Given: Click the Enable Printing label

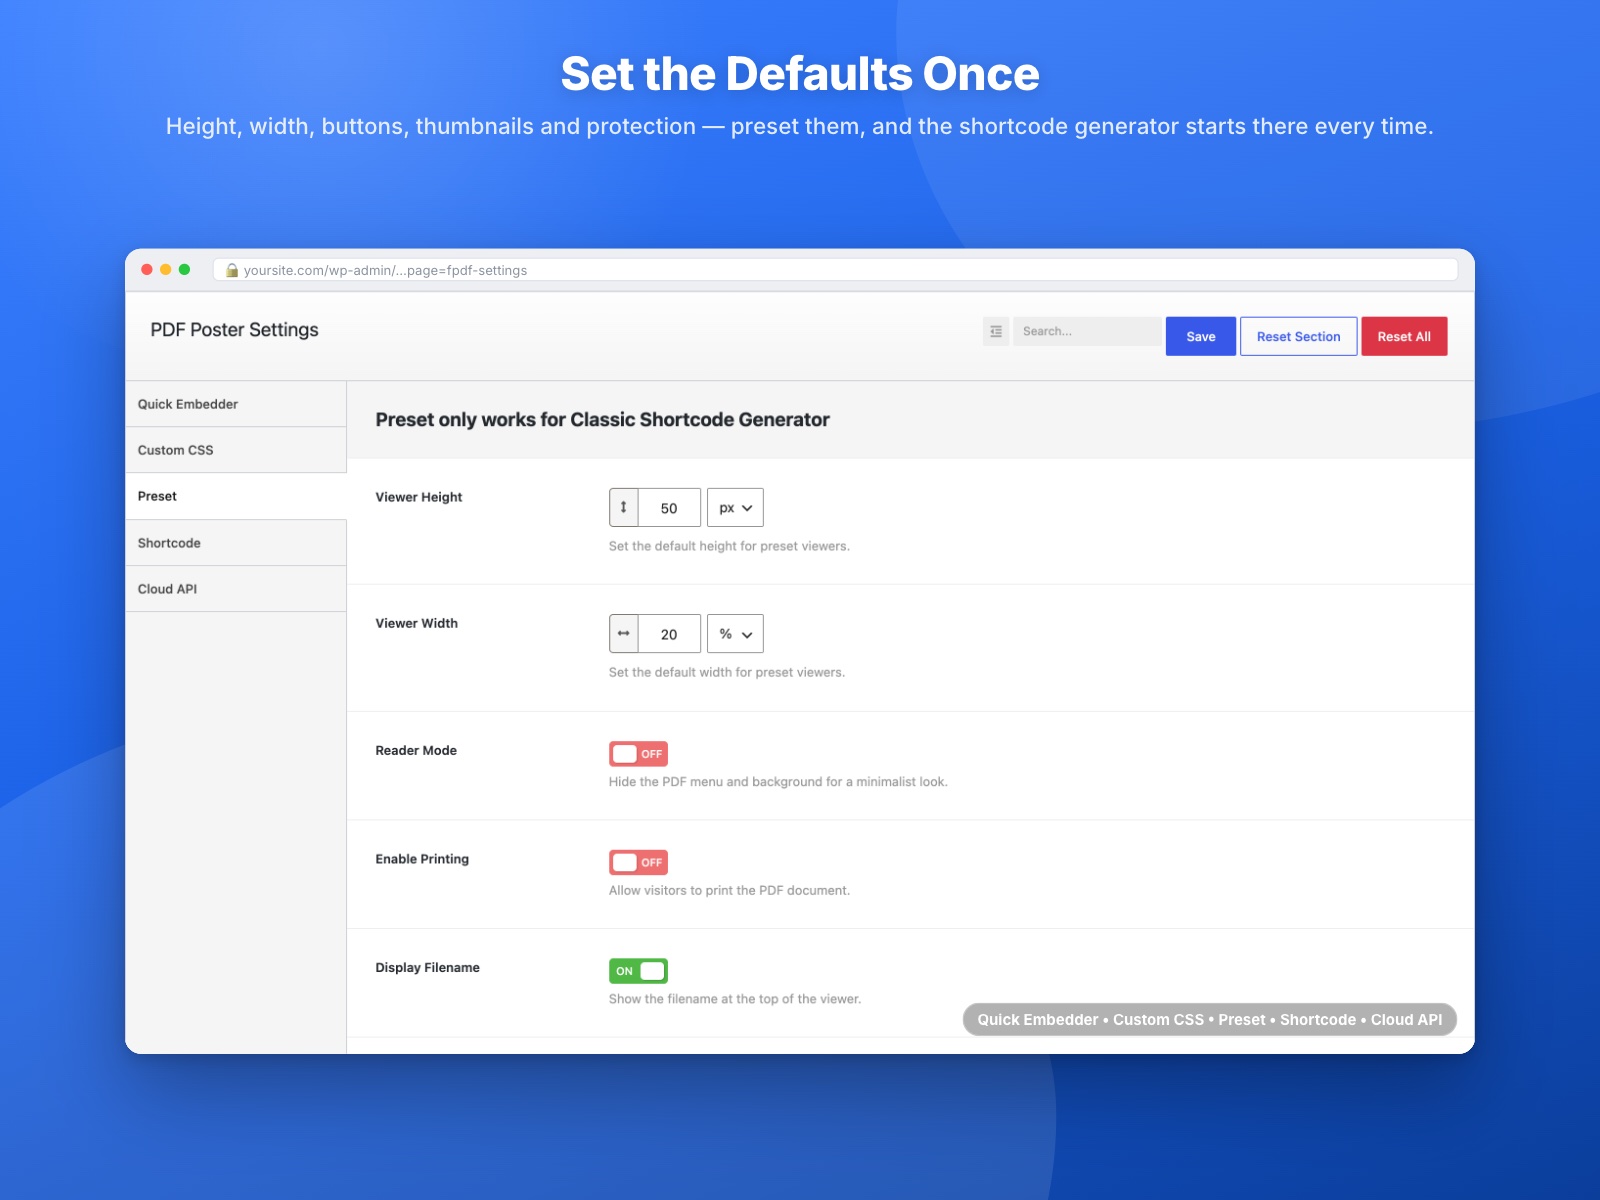Looking at the screenshot, I should point(422,859).
